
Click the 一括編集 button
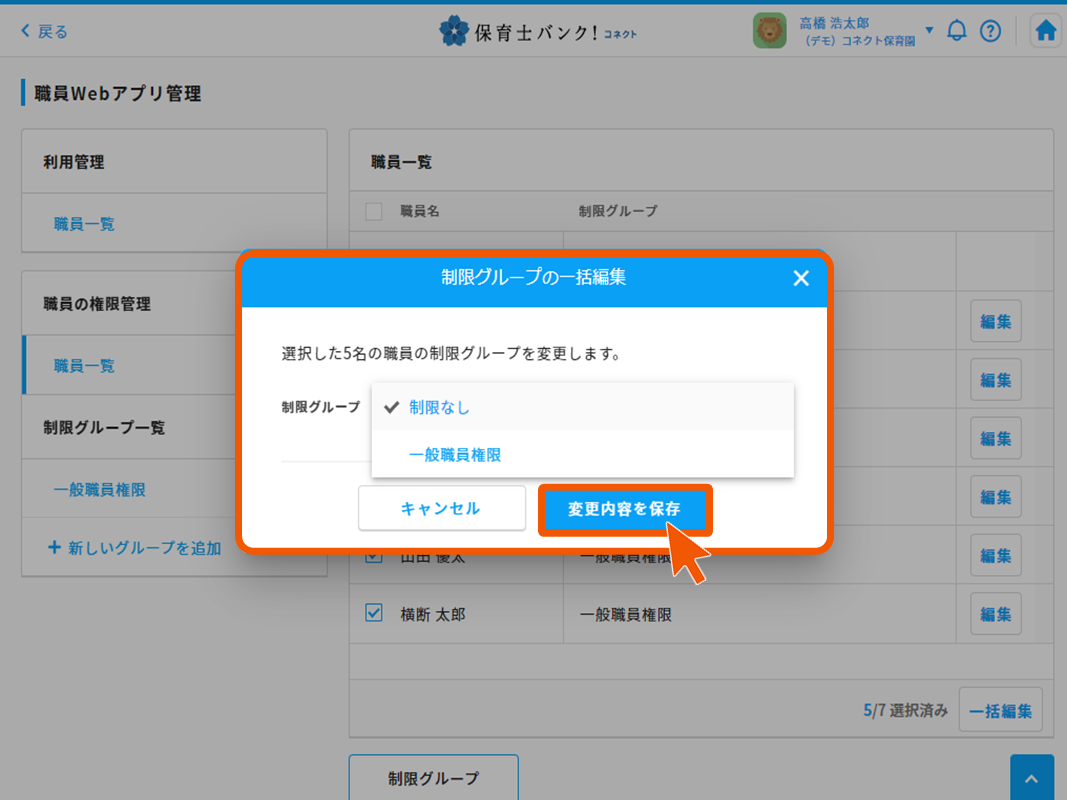[x=1000, y=711]
